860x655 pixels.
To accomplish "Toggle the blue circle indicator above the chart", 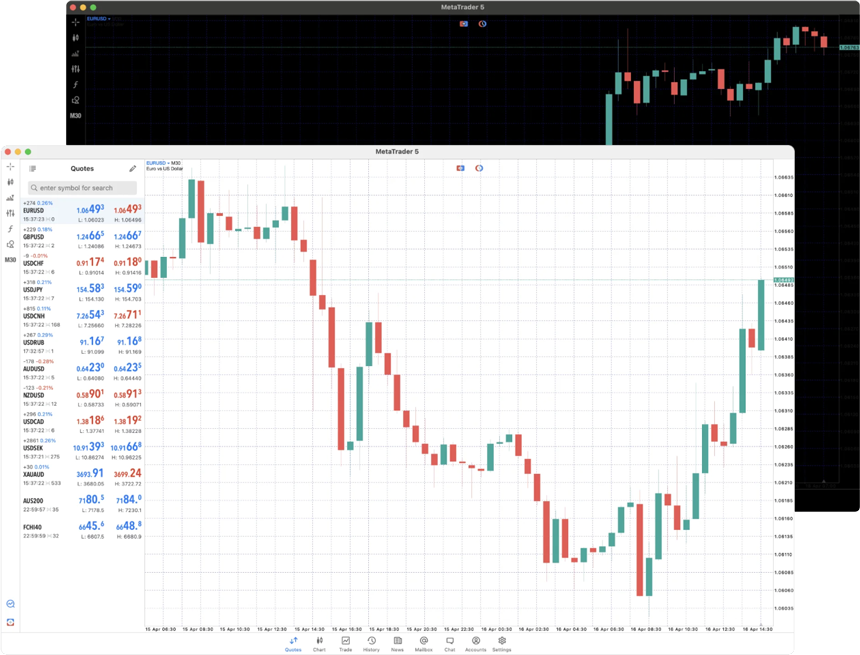I will click(x=479, y=168).
